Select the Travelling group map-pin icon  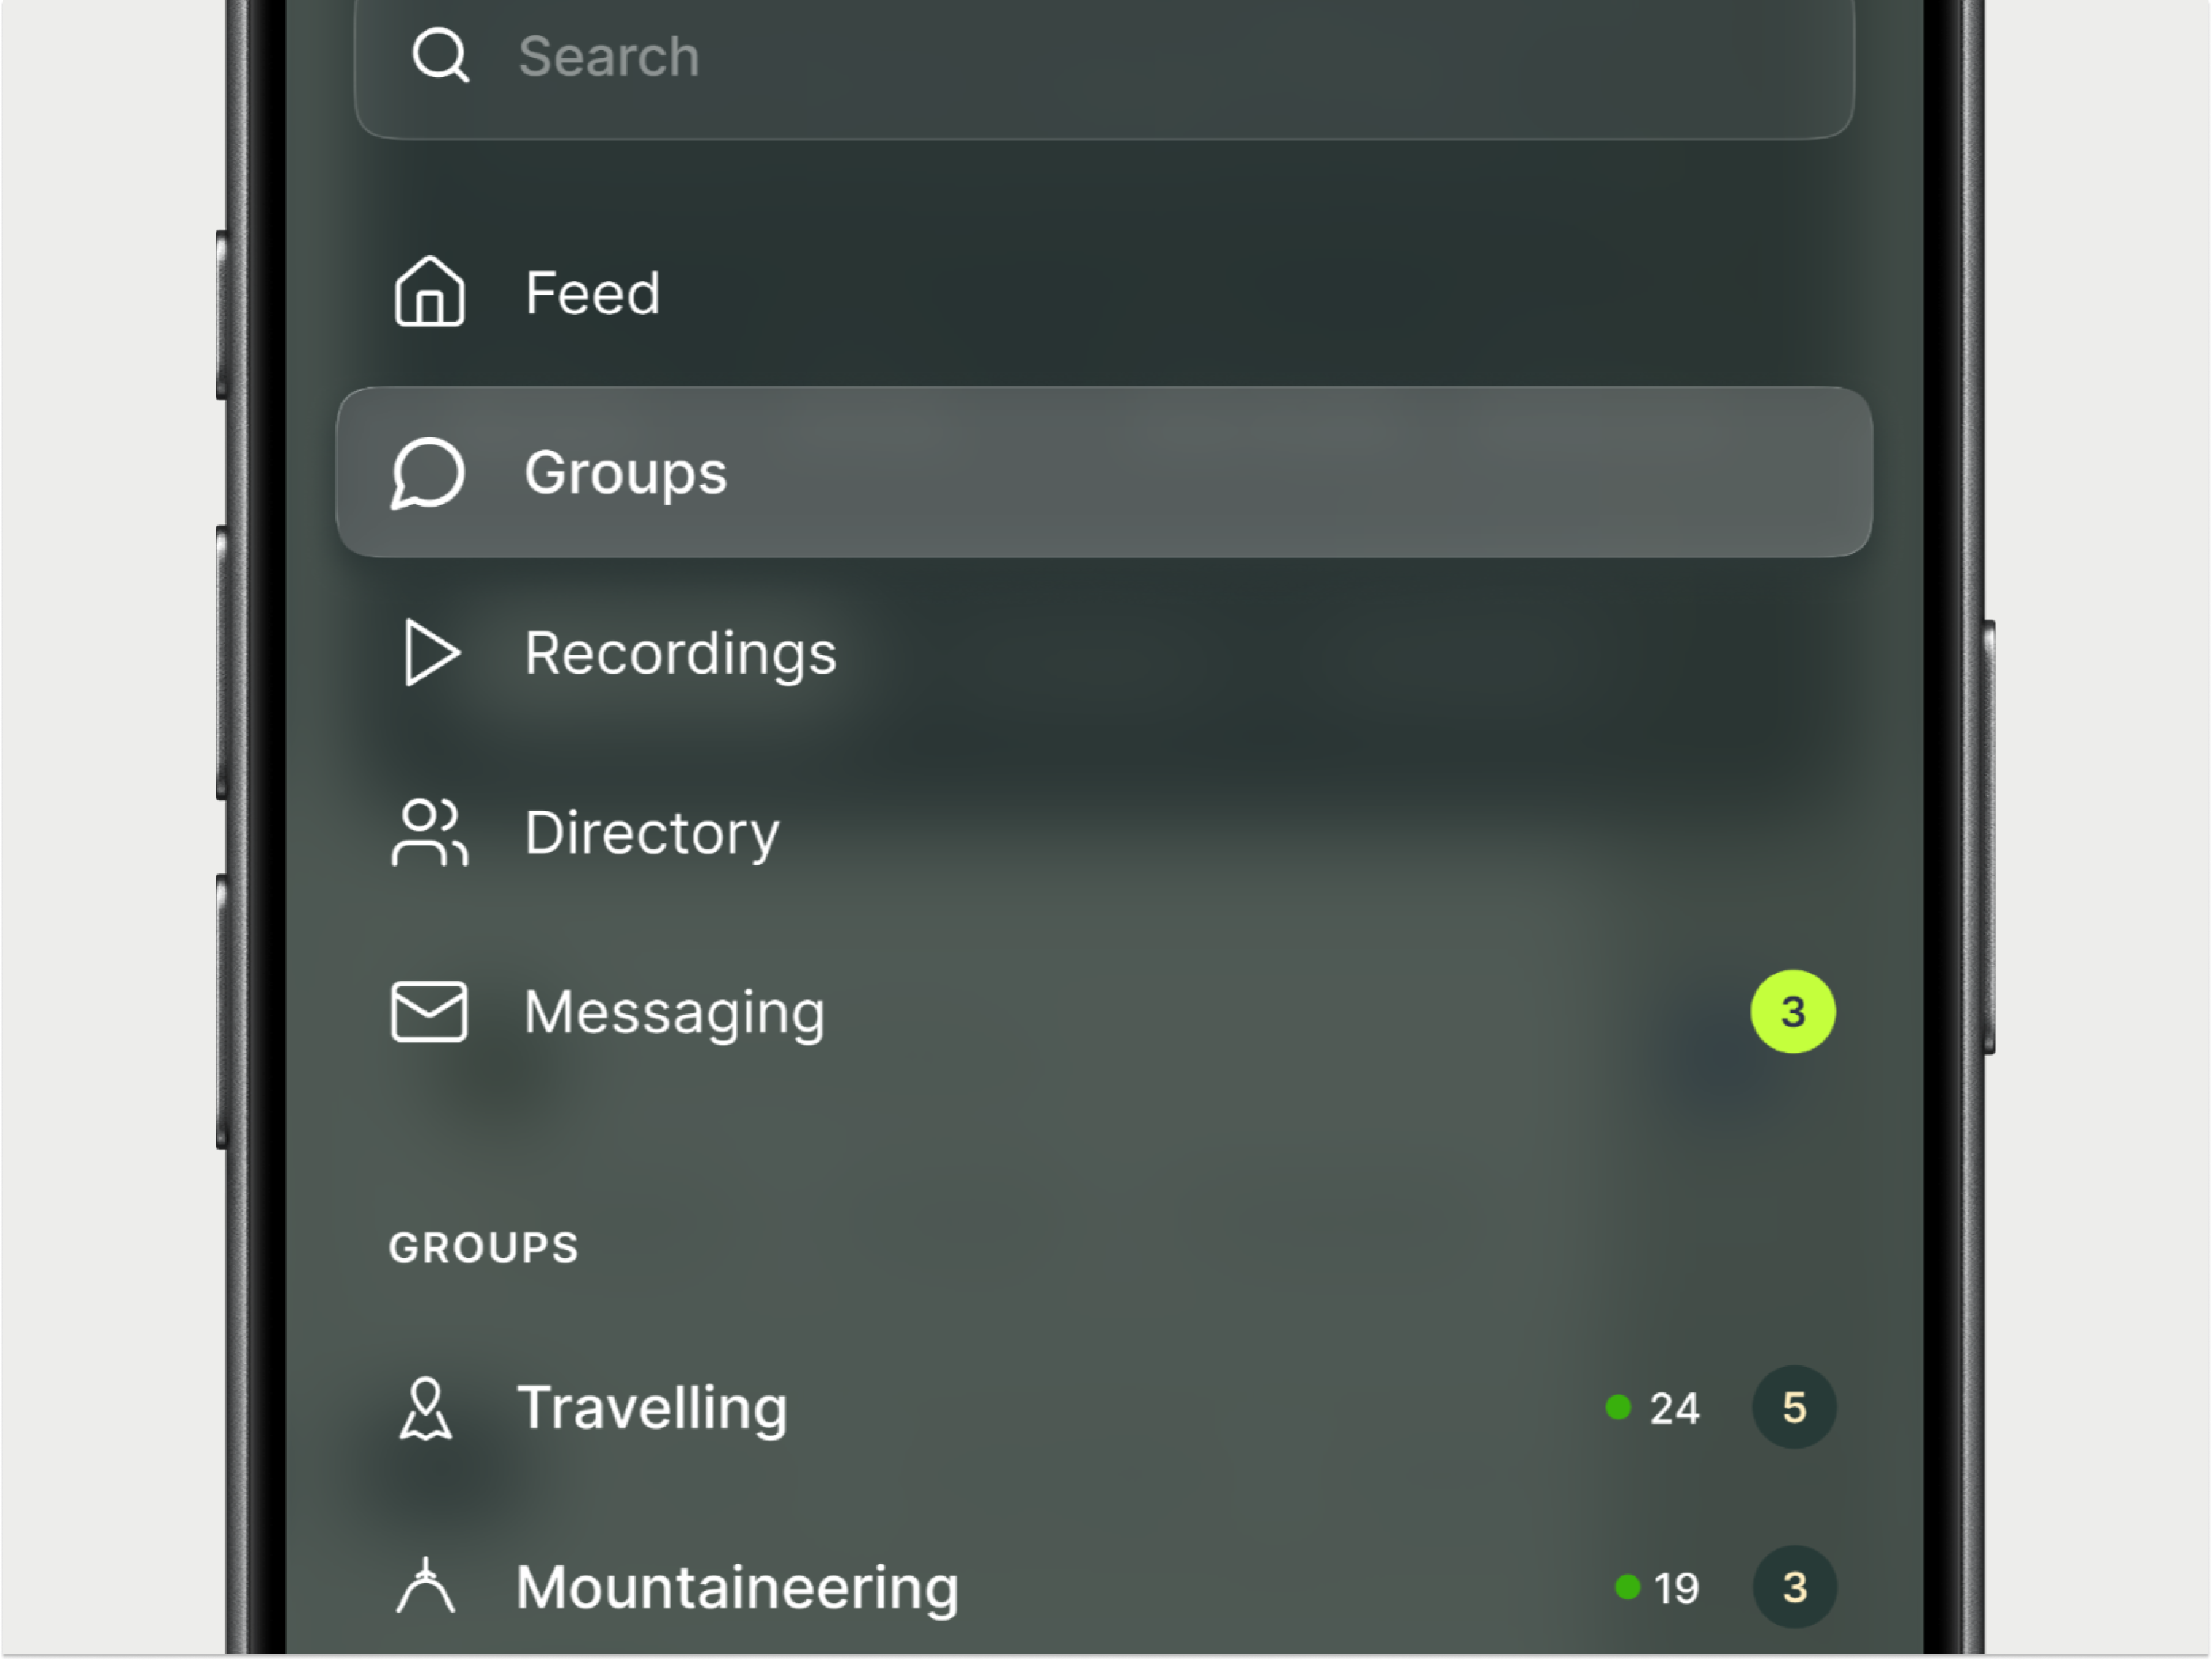click(x=428, y=1408)
